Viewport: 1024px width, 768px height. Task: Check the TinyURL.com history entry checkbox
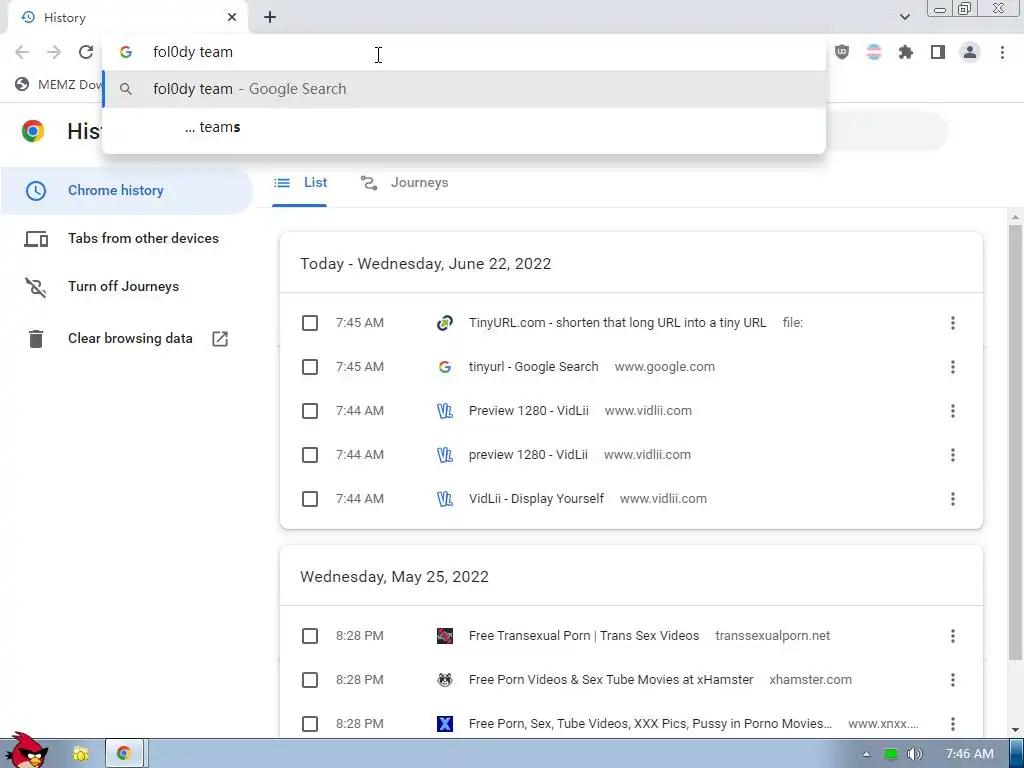pos(310,323)
